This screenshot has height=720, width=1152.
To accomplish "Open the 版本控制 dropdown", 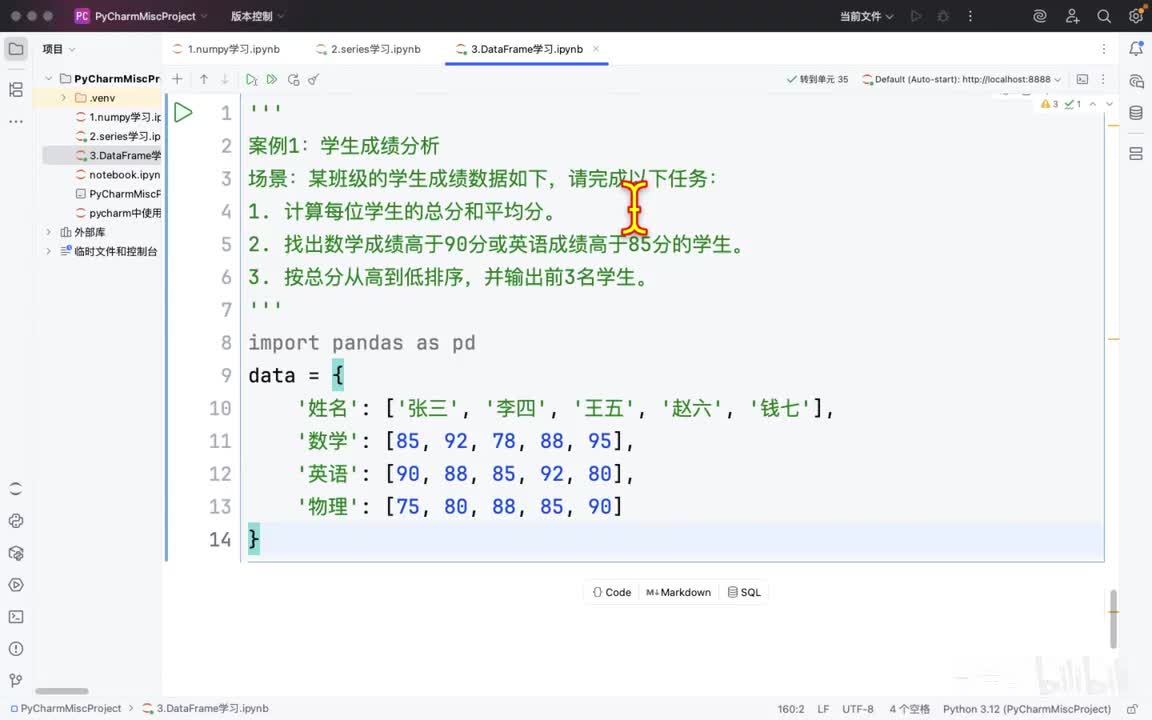I will pos(257,16).
